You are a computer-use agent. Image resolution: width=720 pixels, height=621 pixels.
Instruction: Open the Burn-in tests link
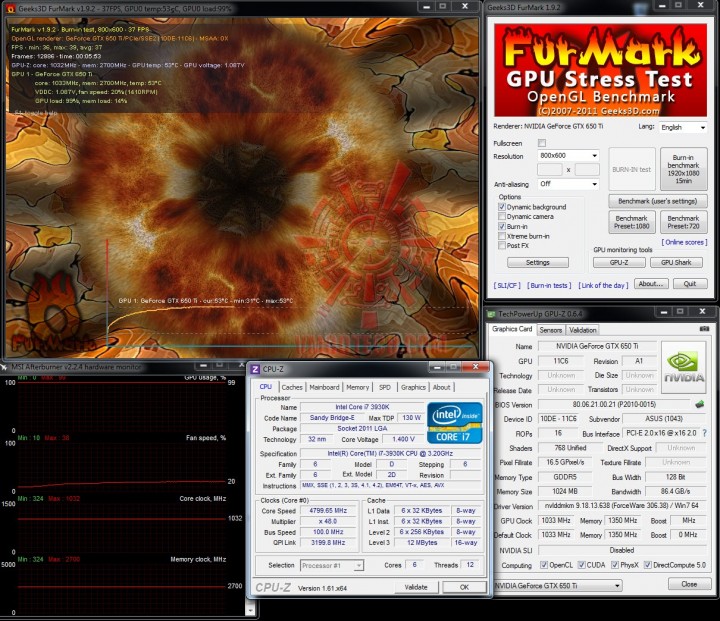[x=549, y=285]
